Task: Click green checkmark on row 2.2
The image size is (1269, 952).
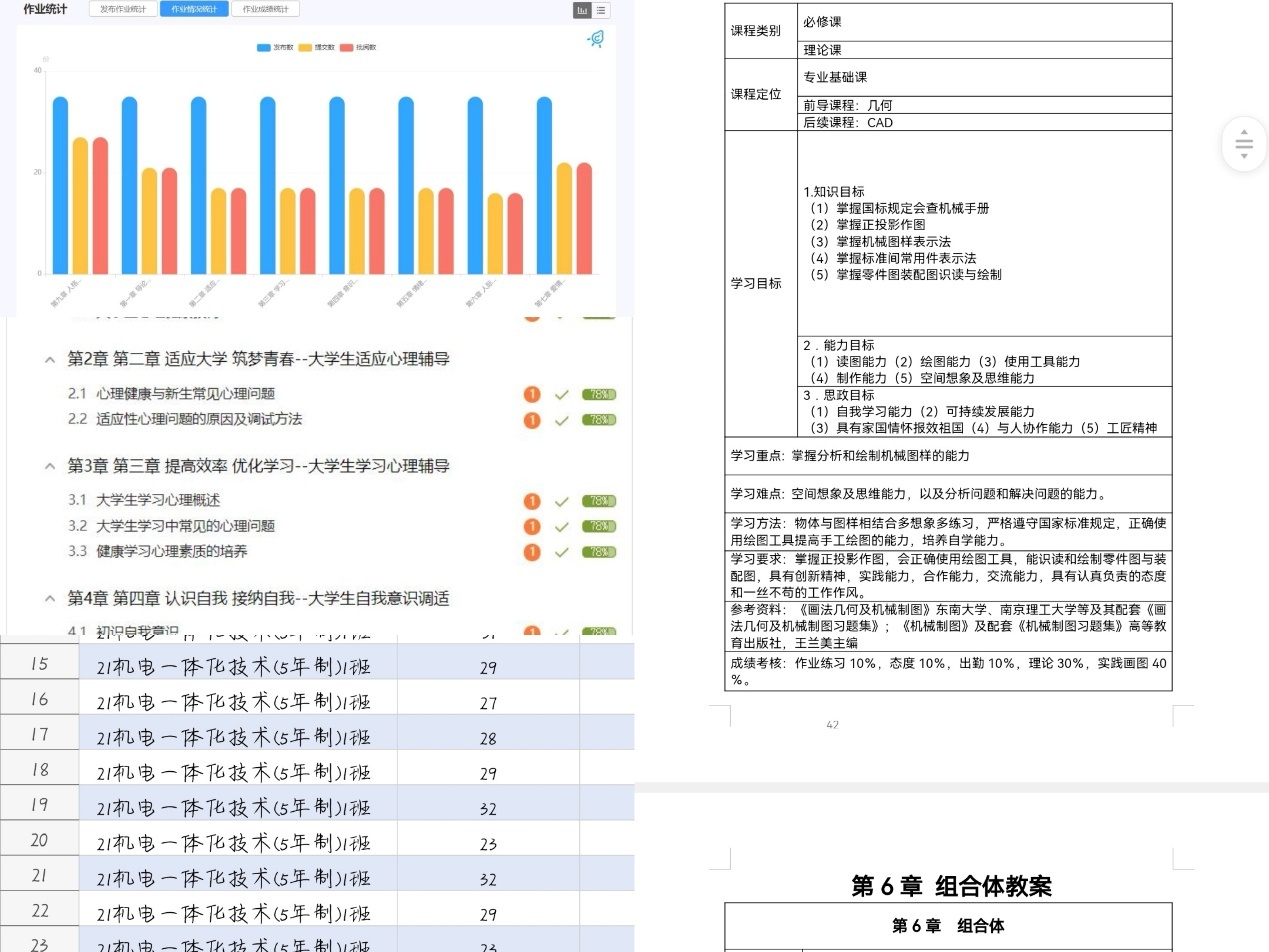Action: point(561,420)
